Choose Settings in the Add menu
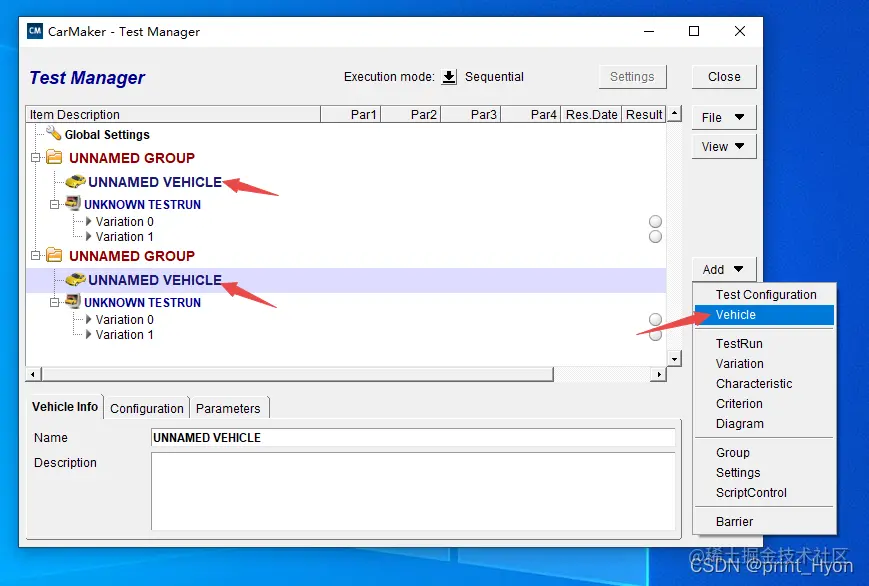Viewport: 869px width, 586px height. tap(765, 472)
